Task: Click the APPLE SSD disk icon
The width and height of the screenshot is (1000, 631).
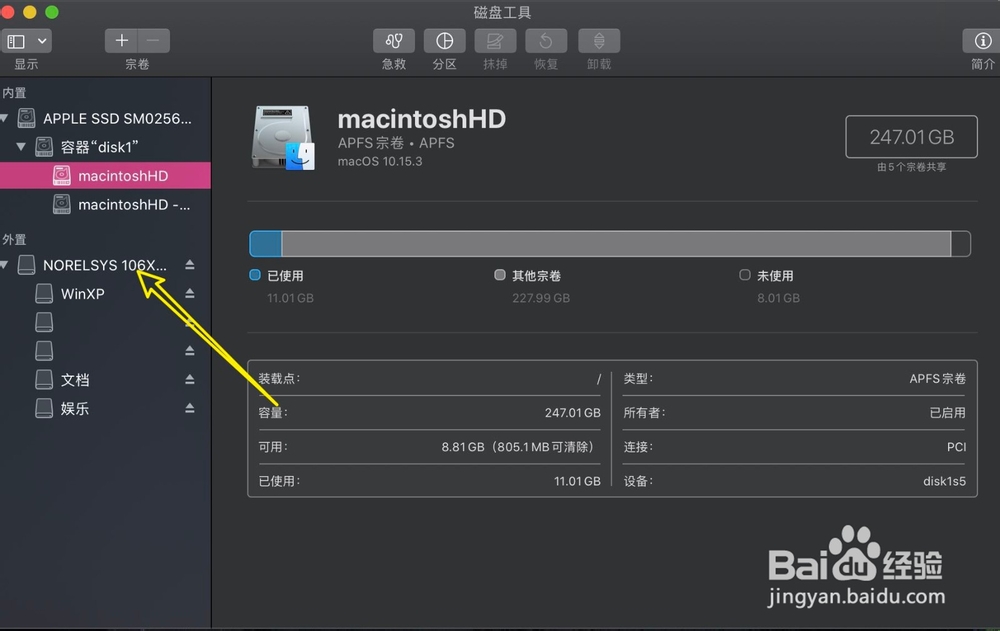Action: pos(26,118)
